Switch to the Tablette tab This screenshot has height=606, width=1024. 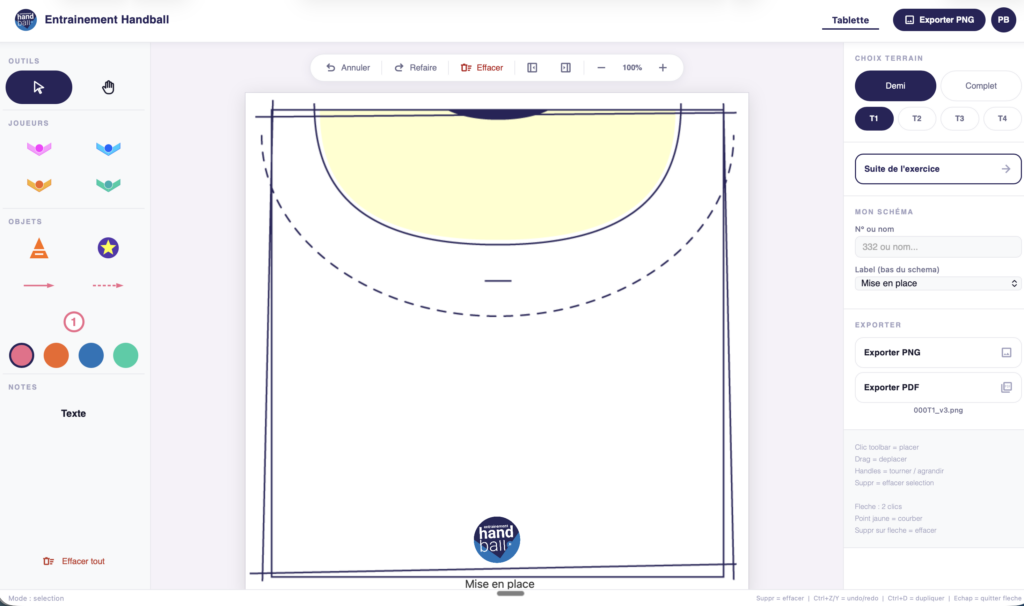tap(850, 19)
